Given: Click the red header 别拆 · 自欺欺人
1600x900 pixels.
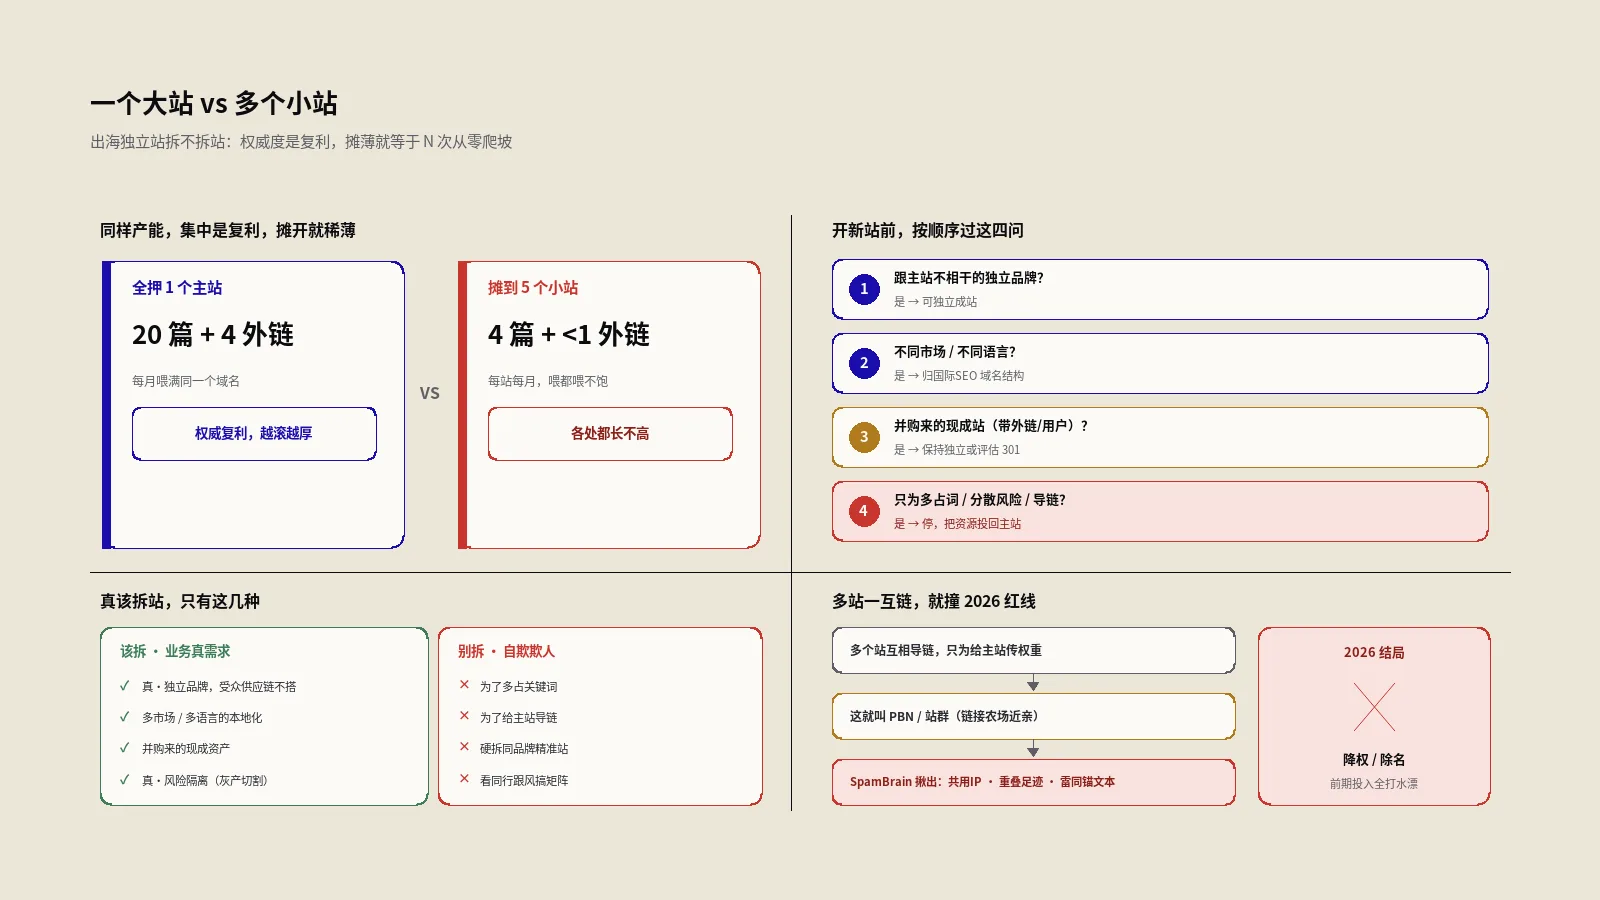Looking at the screenshot, I should pyautogui.click(x=506, y=652).
